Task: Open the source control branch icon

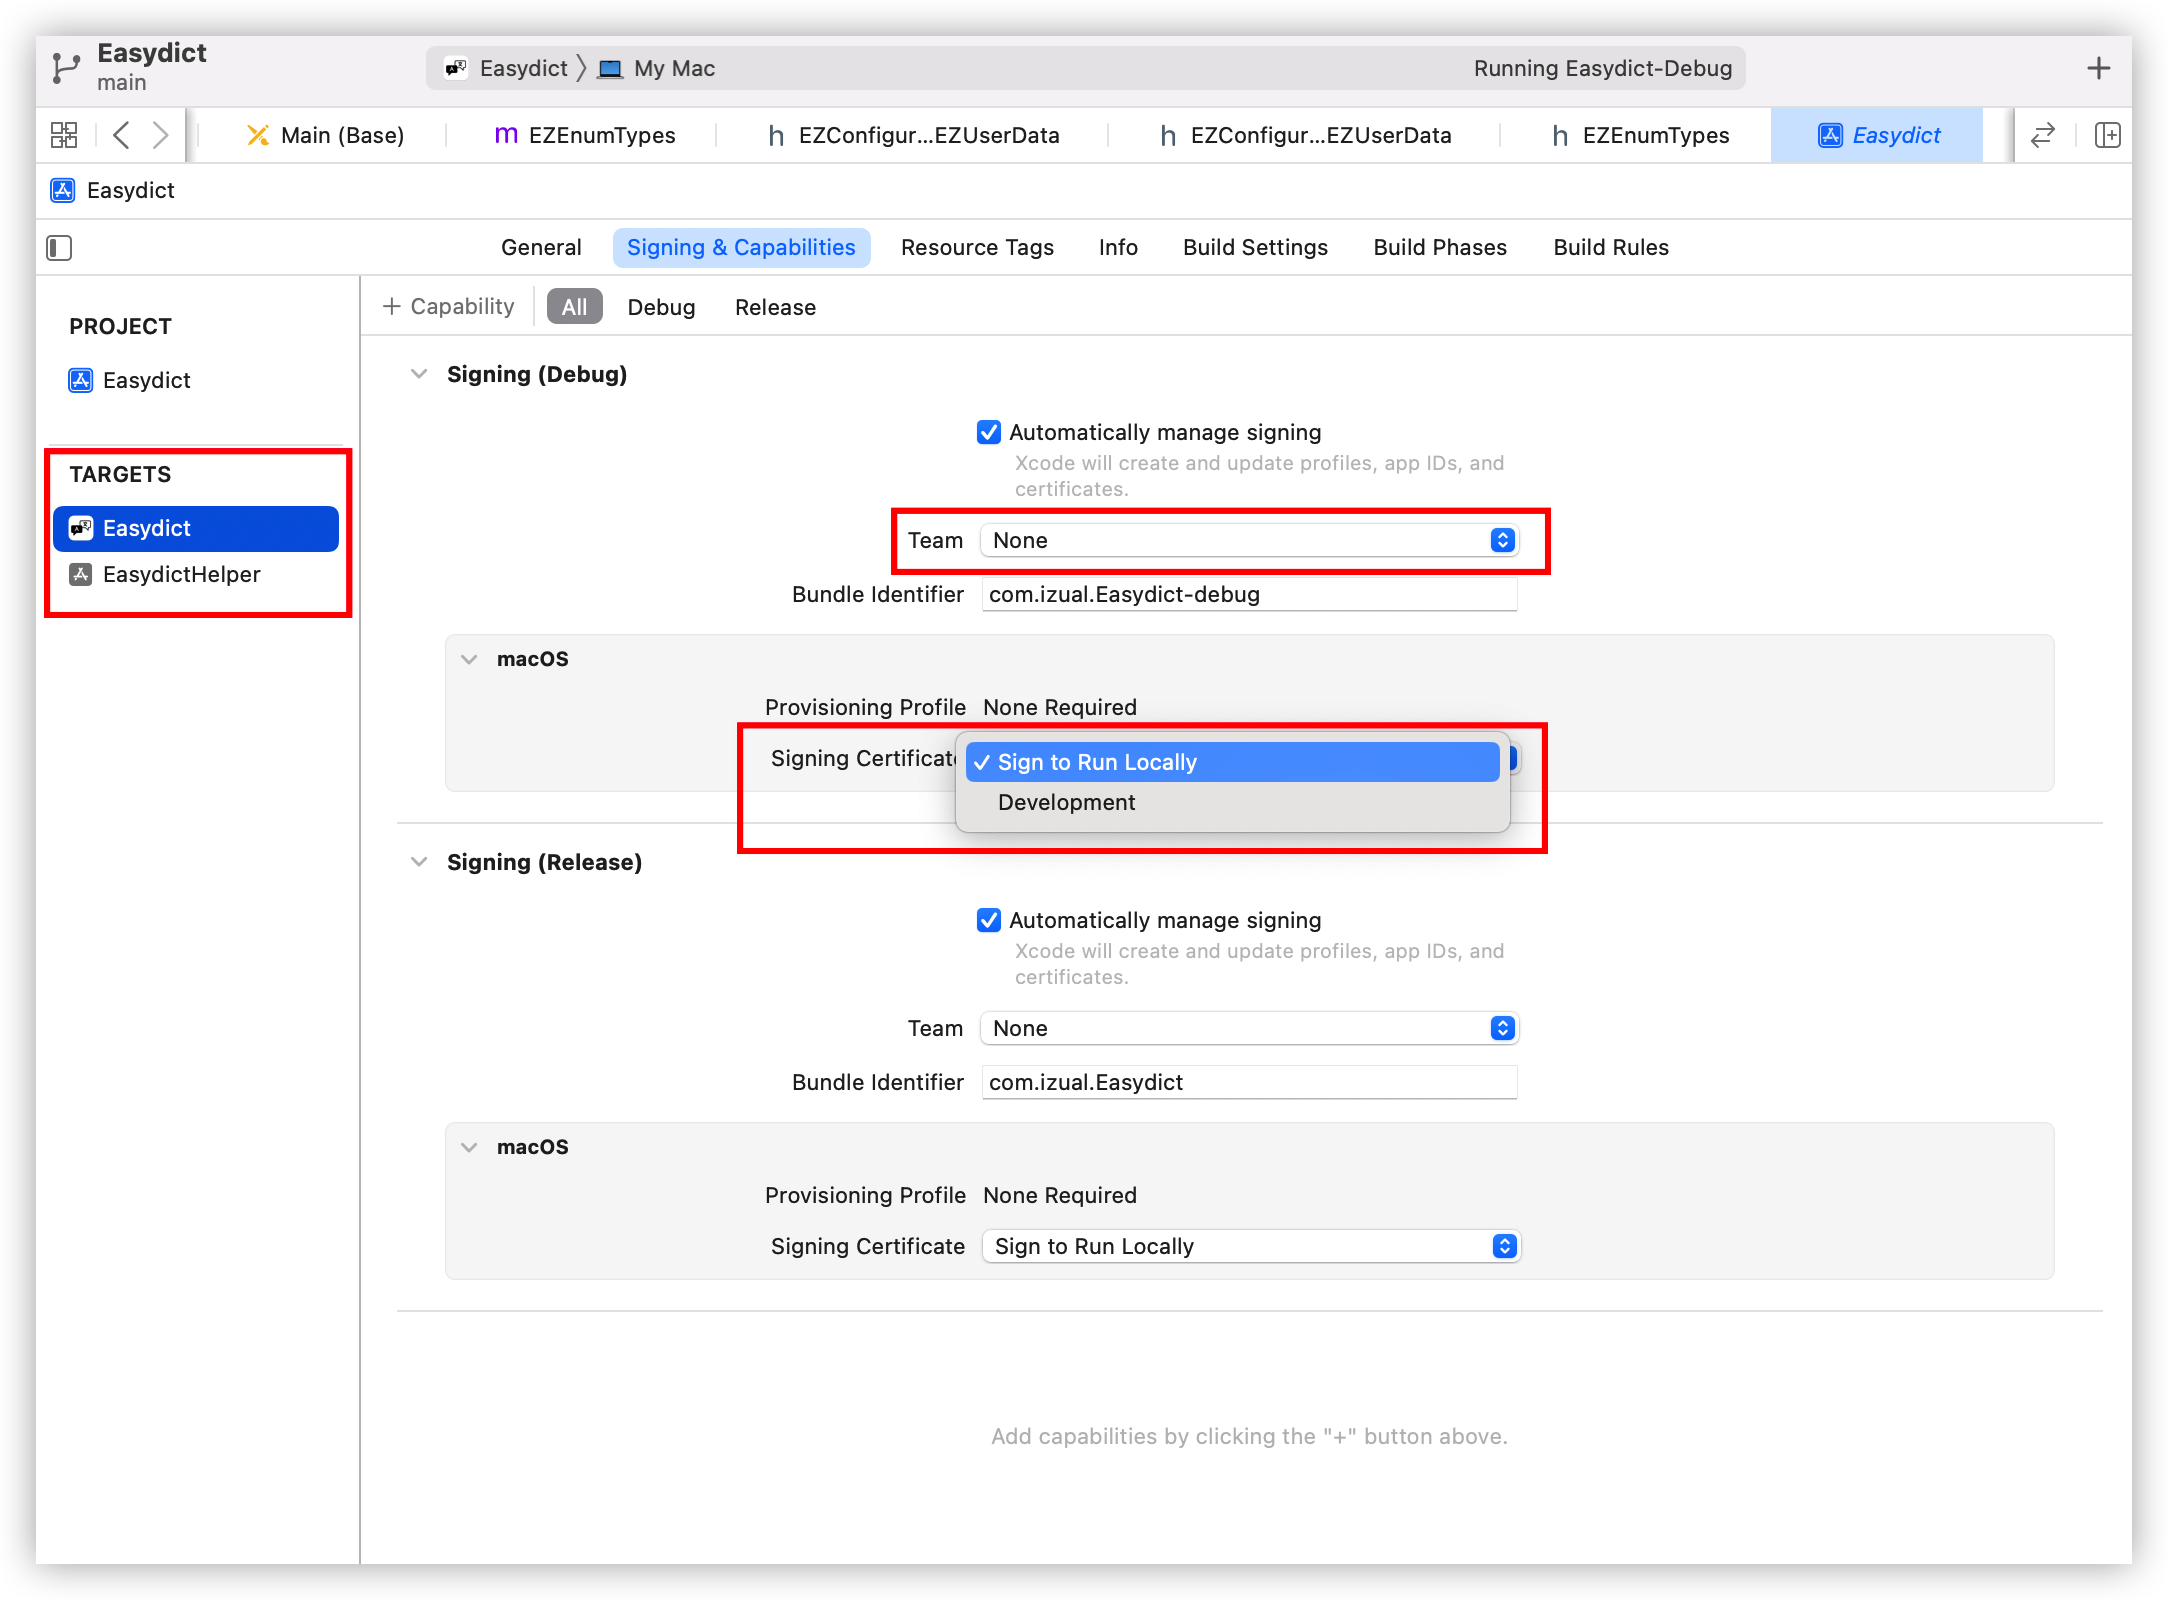Action: point(66,68)
